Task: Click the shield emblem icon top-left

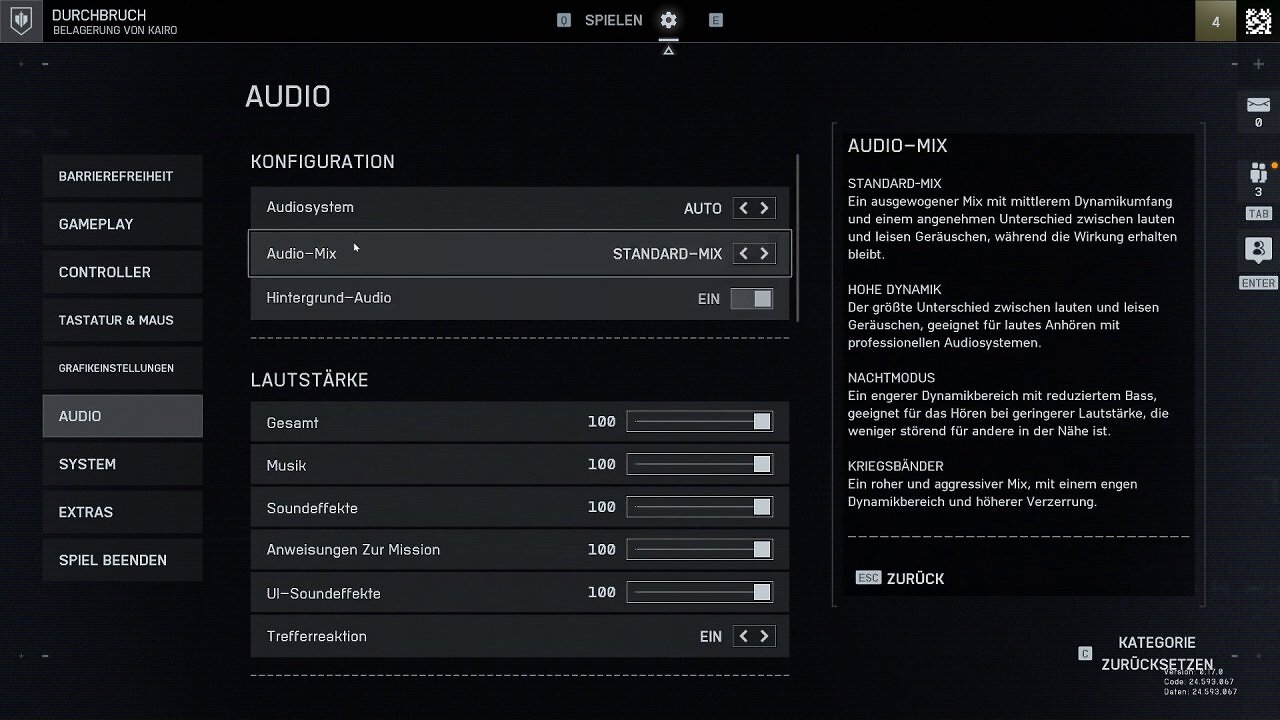Action: coord(21,21)
